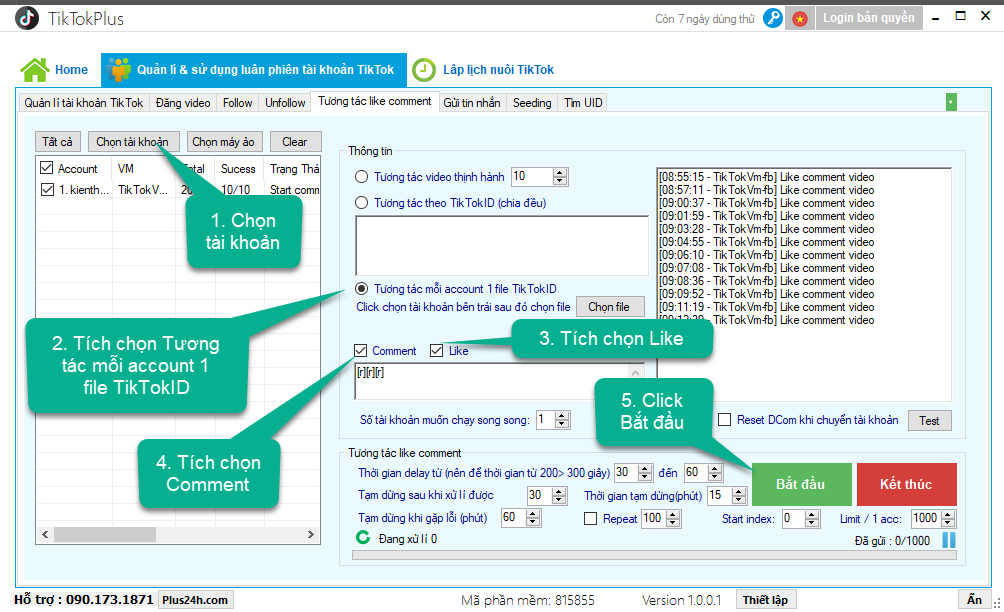Viewport: 1004px width, 612px height.
Task: Click the Trạng Thái column header
Action: 294,168
